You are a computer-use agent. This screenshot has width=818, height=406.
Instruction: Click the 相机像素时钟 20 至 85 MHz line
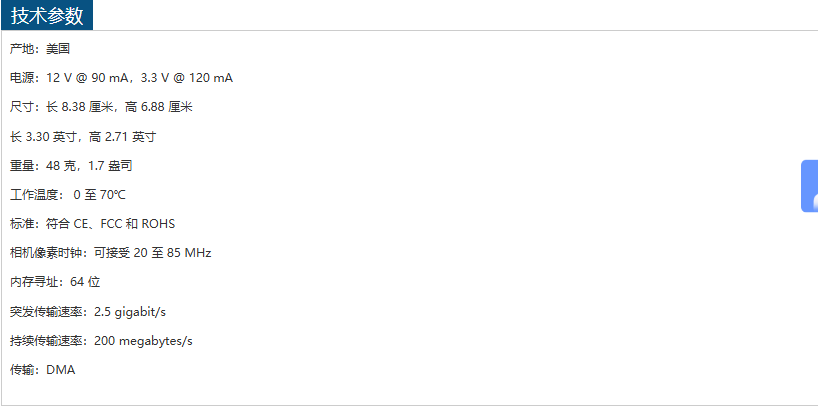click(111, 253)
